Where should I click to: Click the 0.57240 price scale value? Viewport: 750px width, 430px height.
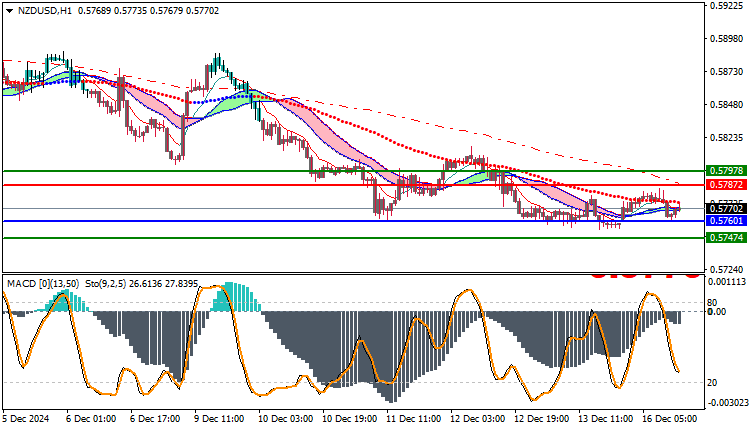(x=727, y=270)
